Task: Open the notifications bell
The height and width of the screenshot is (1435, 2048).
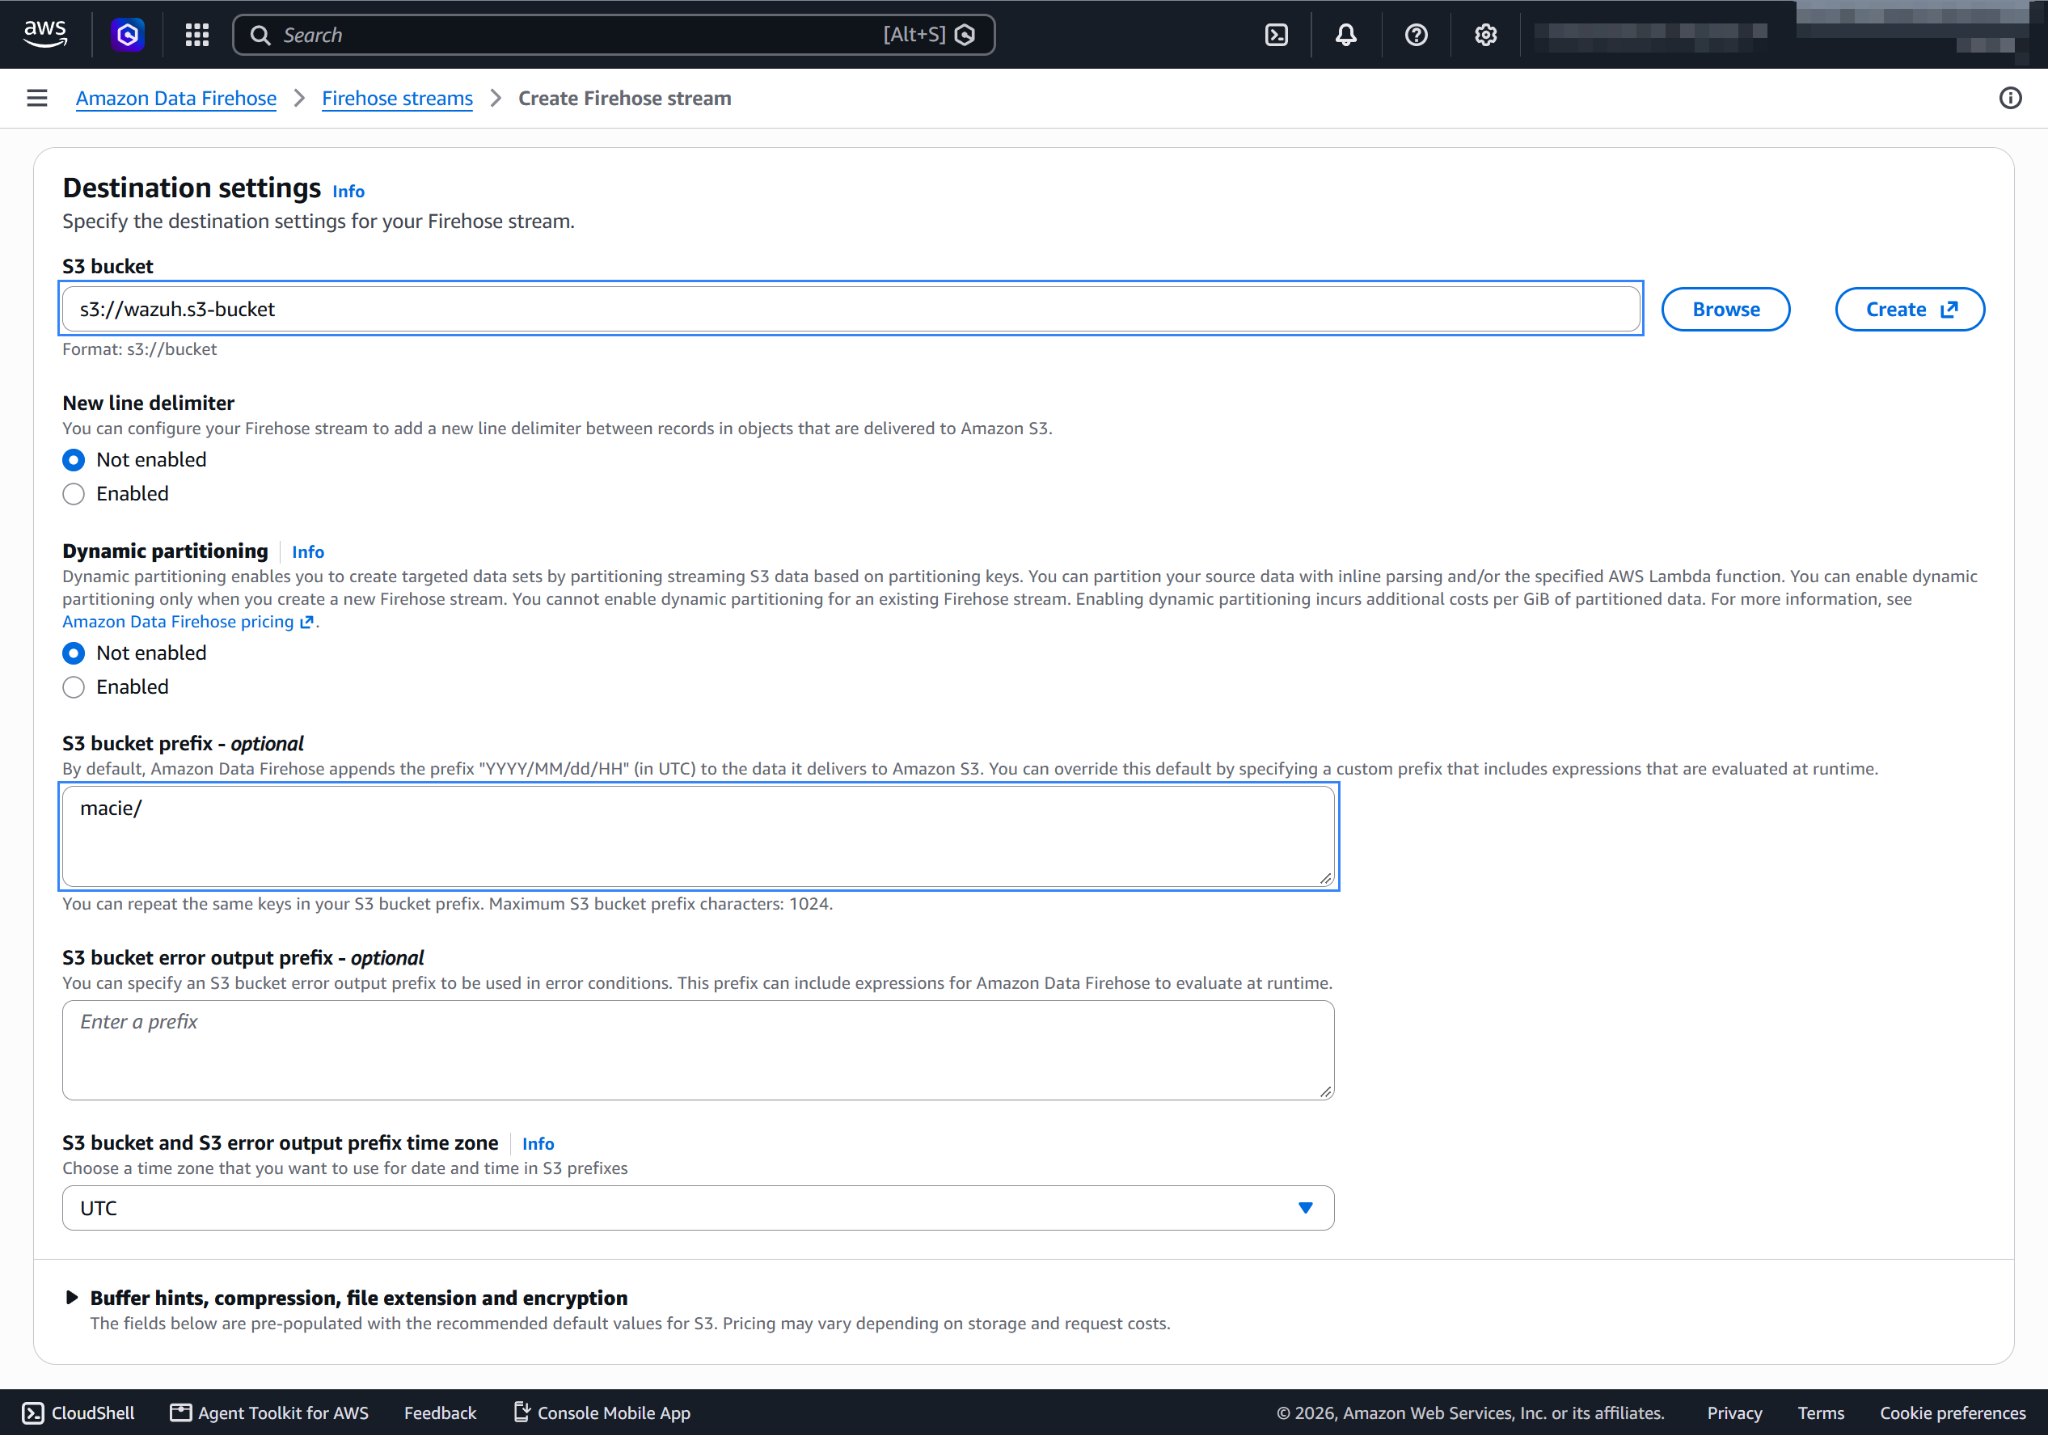Action: point(1346,35)
